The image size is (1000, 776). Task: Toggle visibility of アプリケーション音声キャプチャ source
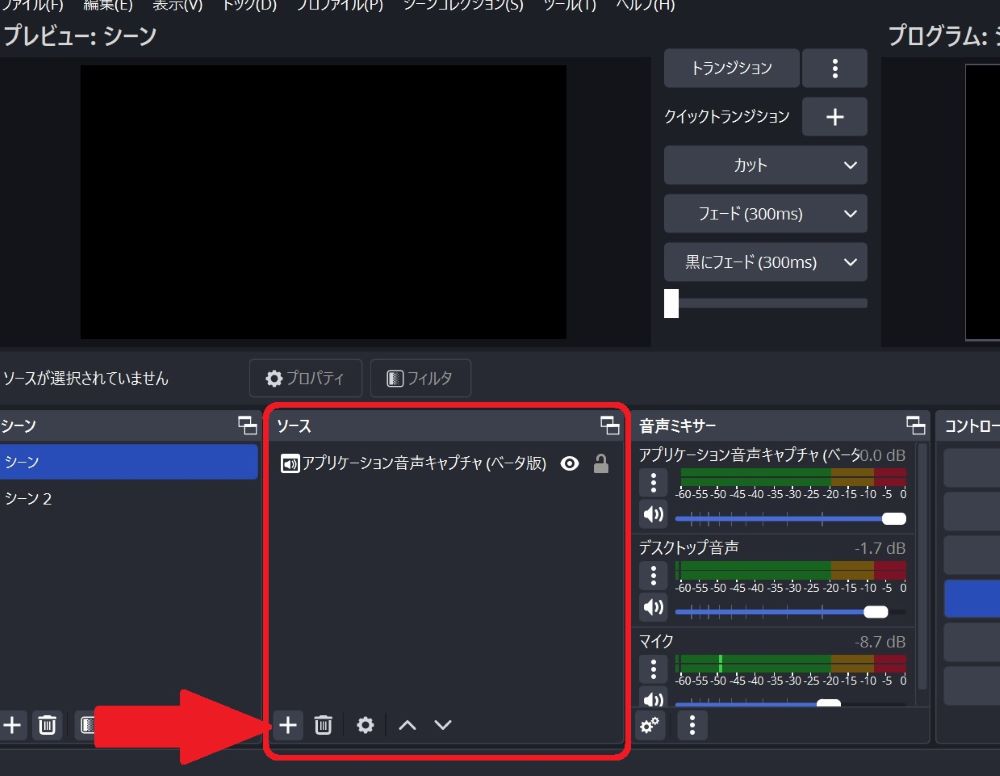click(570, 464)
